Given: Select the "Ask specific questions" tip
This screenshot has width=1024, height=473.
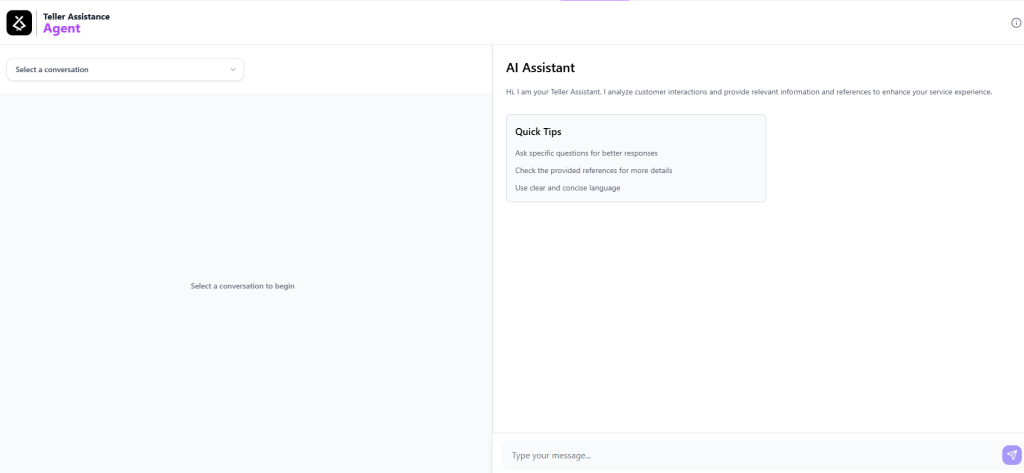Looking at the screenshot, I should [586, 153].
